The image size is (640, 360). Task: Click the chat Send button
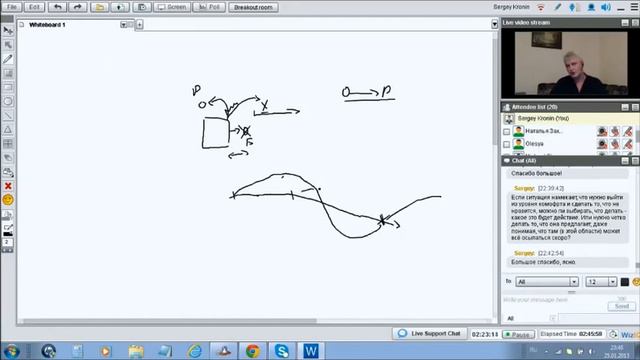point(621,306)
